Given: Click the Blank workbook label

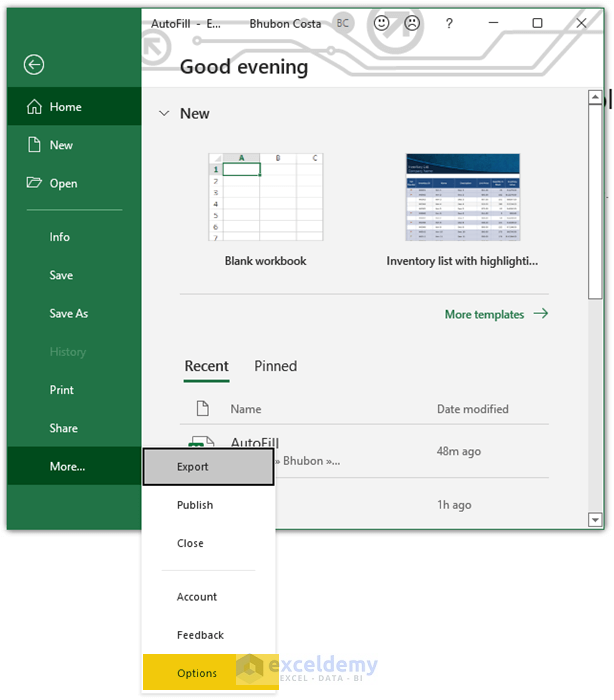Looking at the screenshot, I should (x=265, y=261).
